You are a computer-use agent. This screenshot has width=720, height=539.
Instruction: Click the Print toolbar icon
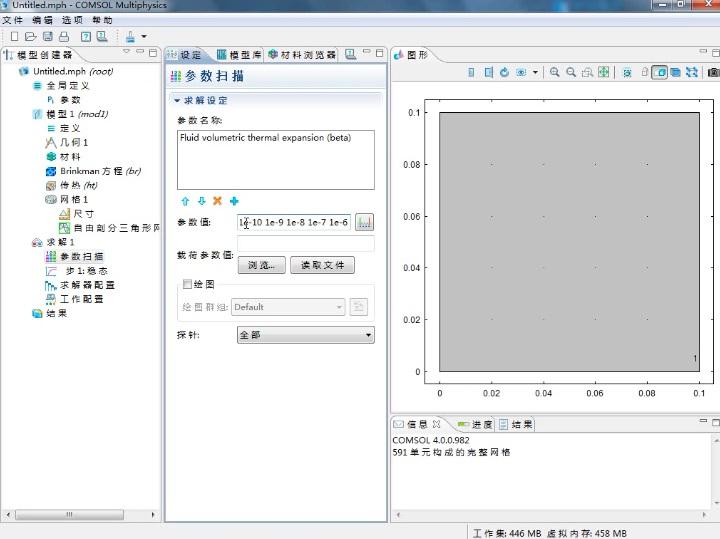click(x=64, y=36)
